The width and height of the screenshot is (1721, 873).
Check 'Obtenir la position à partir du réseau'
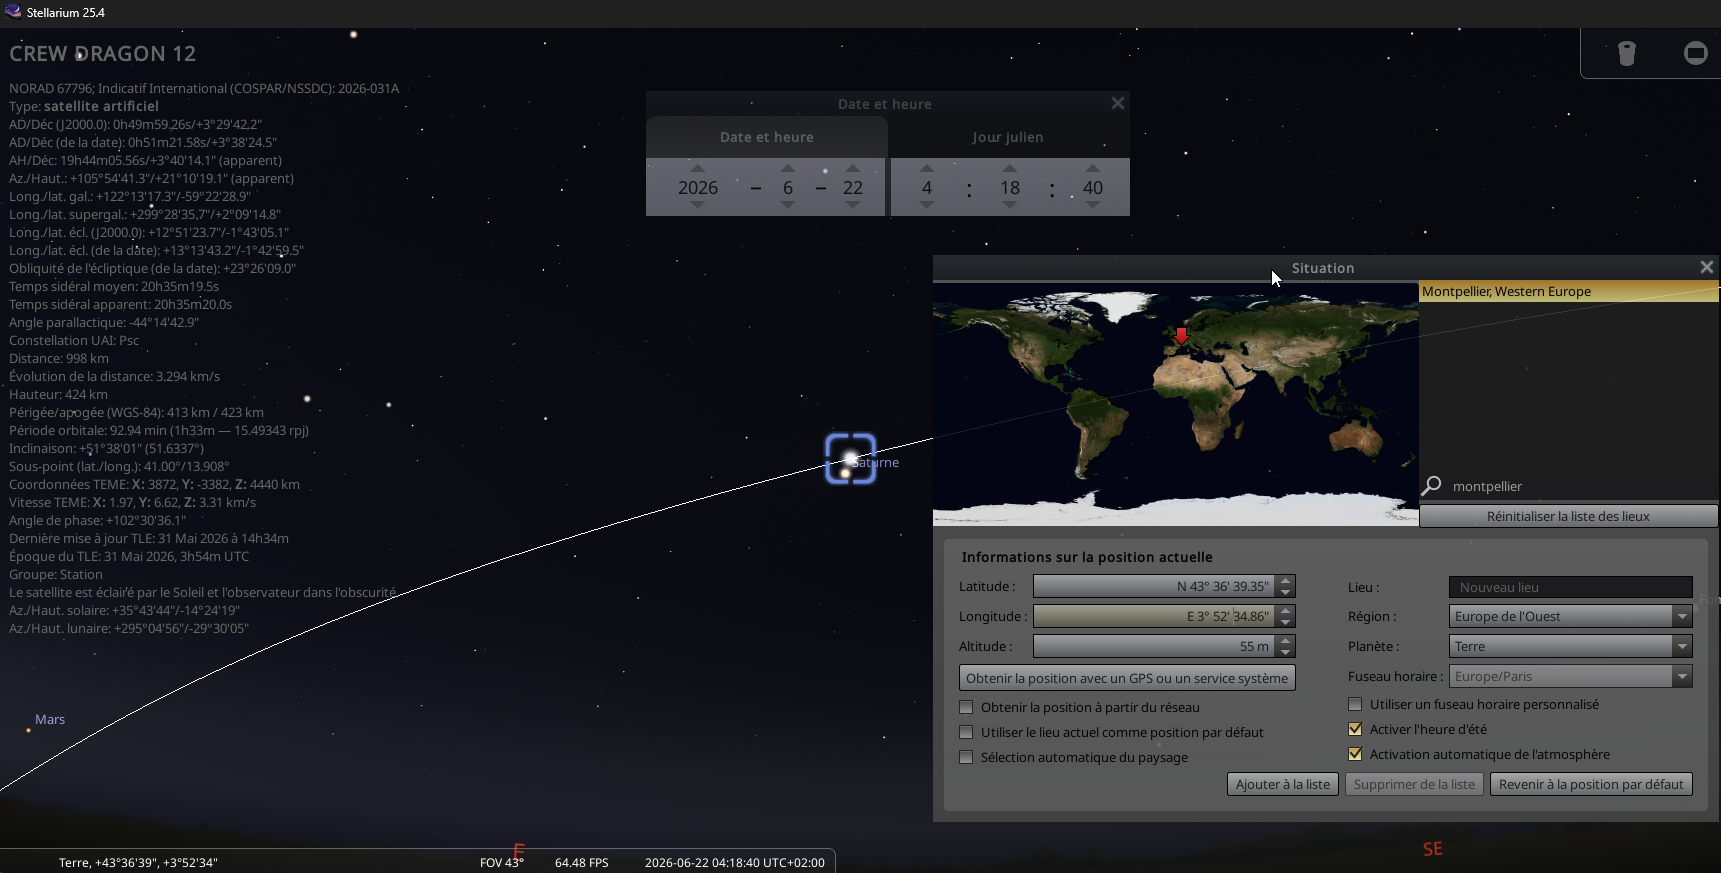(x=966, y=707)
